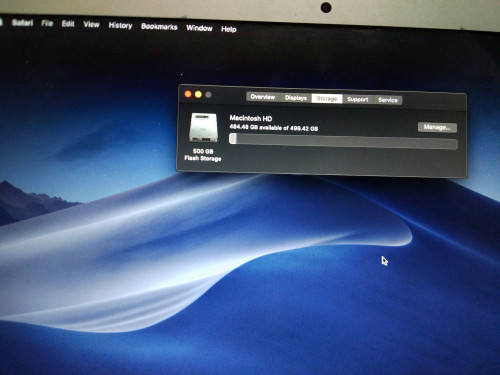Open the Edit menu
The height and width of the screenshot is (375, 500).
coord(68,24)
